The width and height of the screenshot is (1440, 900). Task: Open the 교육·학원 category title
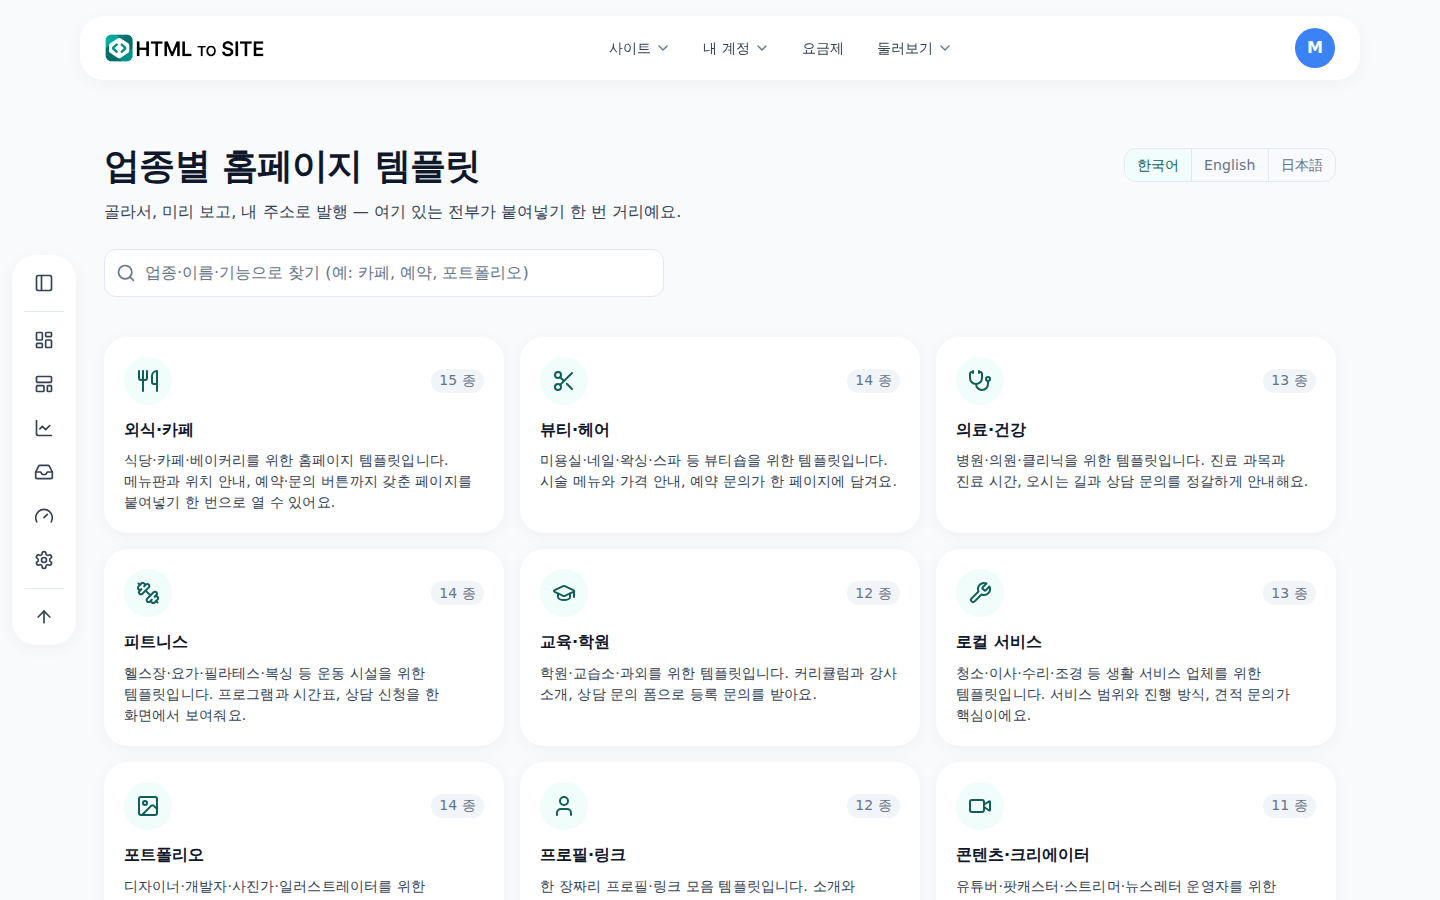click(575, 642)
